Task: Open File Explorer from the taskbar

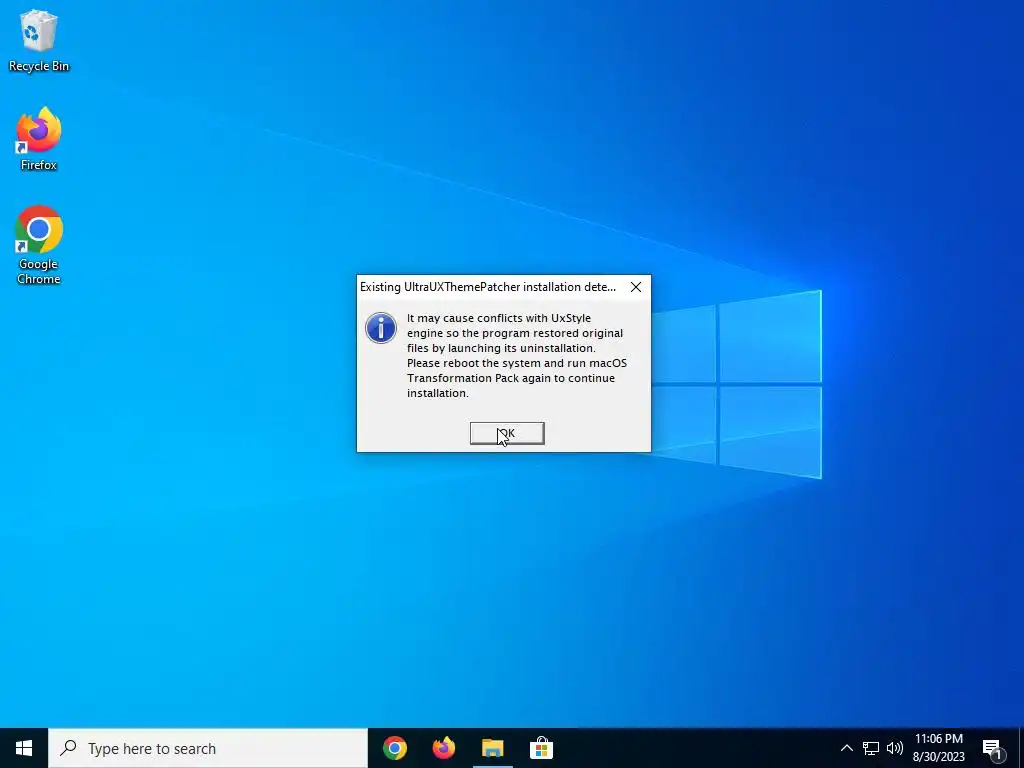Action: tap(492, 748)
